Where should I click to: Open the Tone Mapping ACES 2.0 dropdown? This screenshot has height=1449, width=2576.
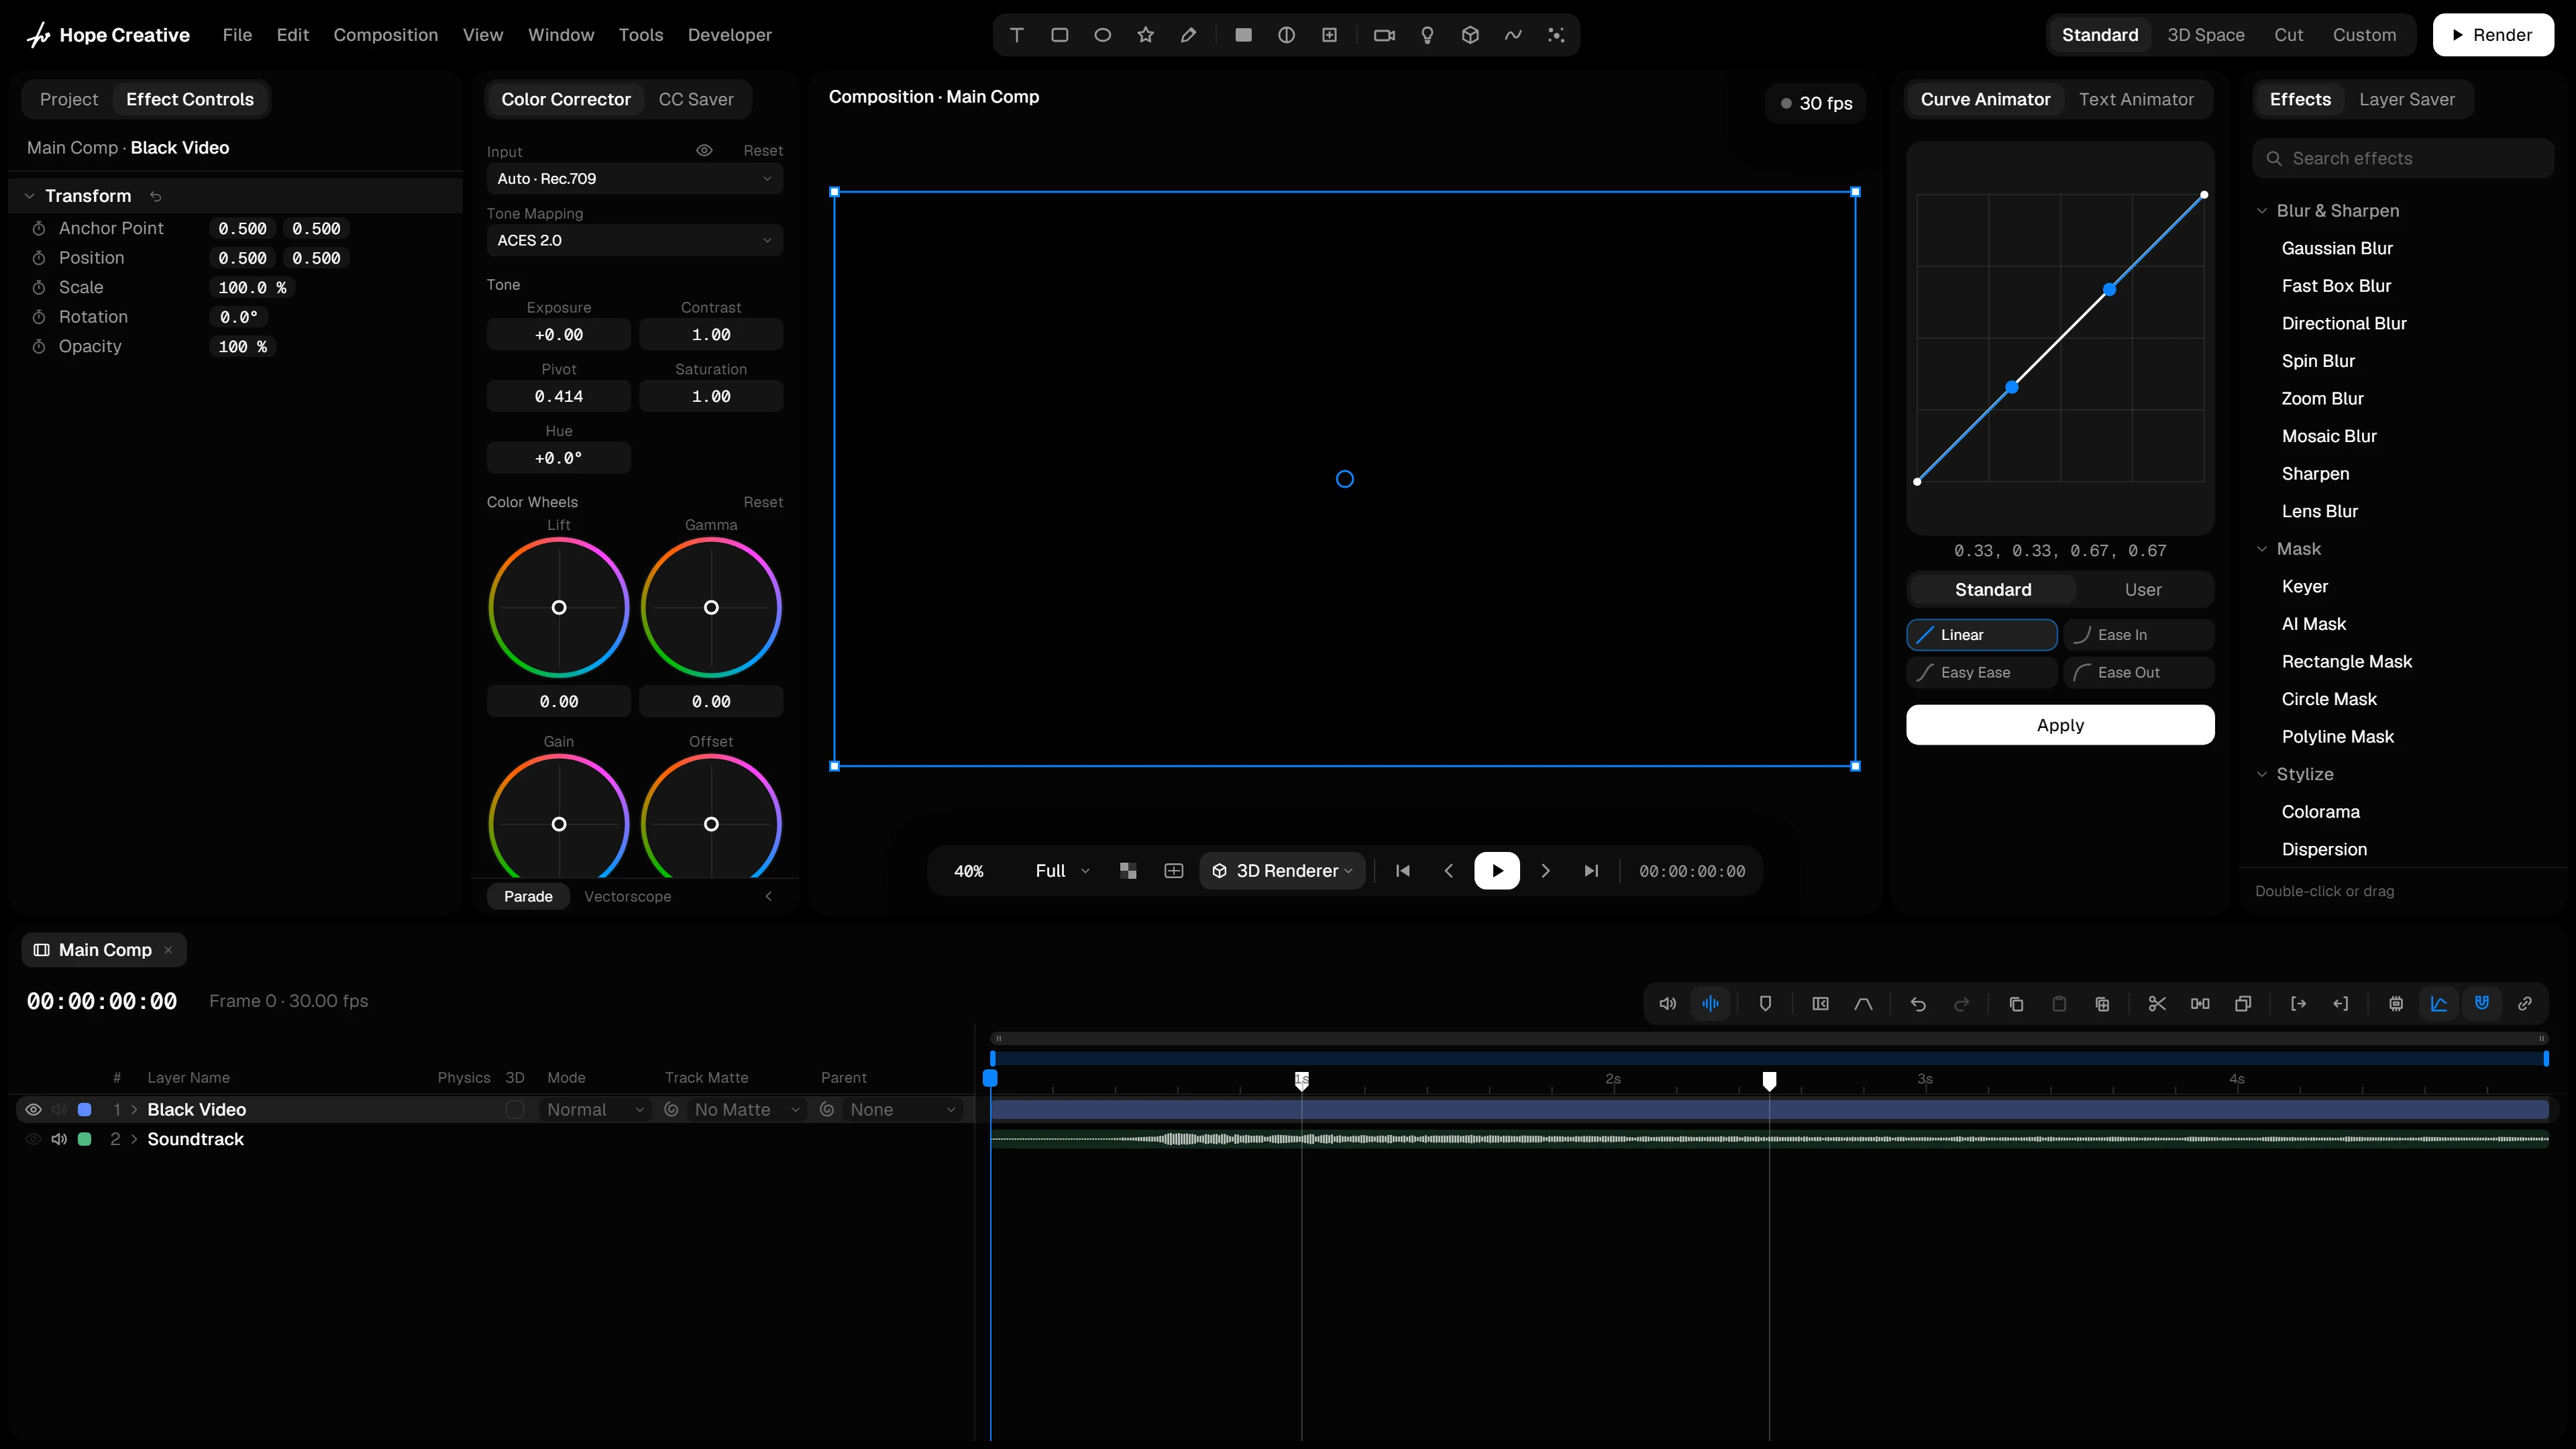[634, 240]
